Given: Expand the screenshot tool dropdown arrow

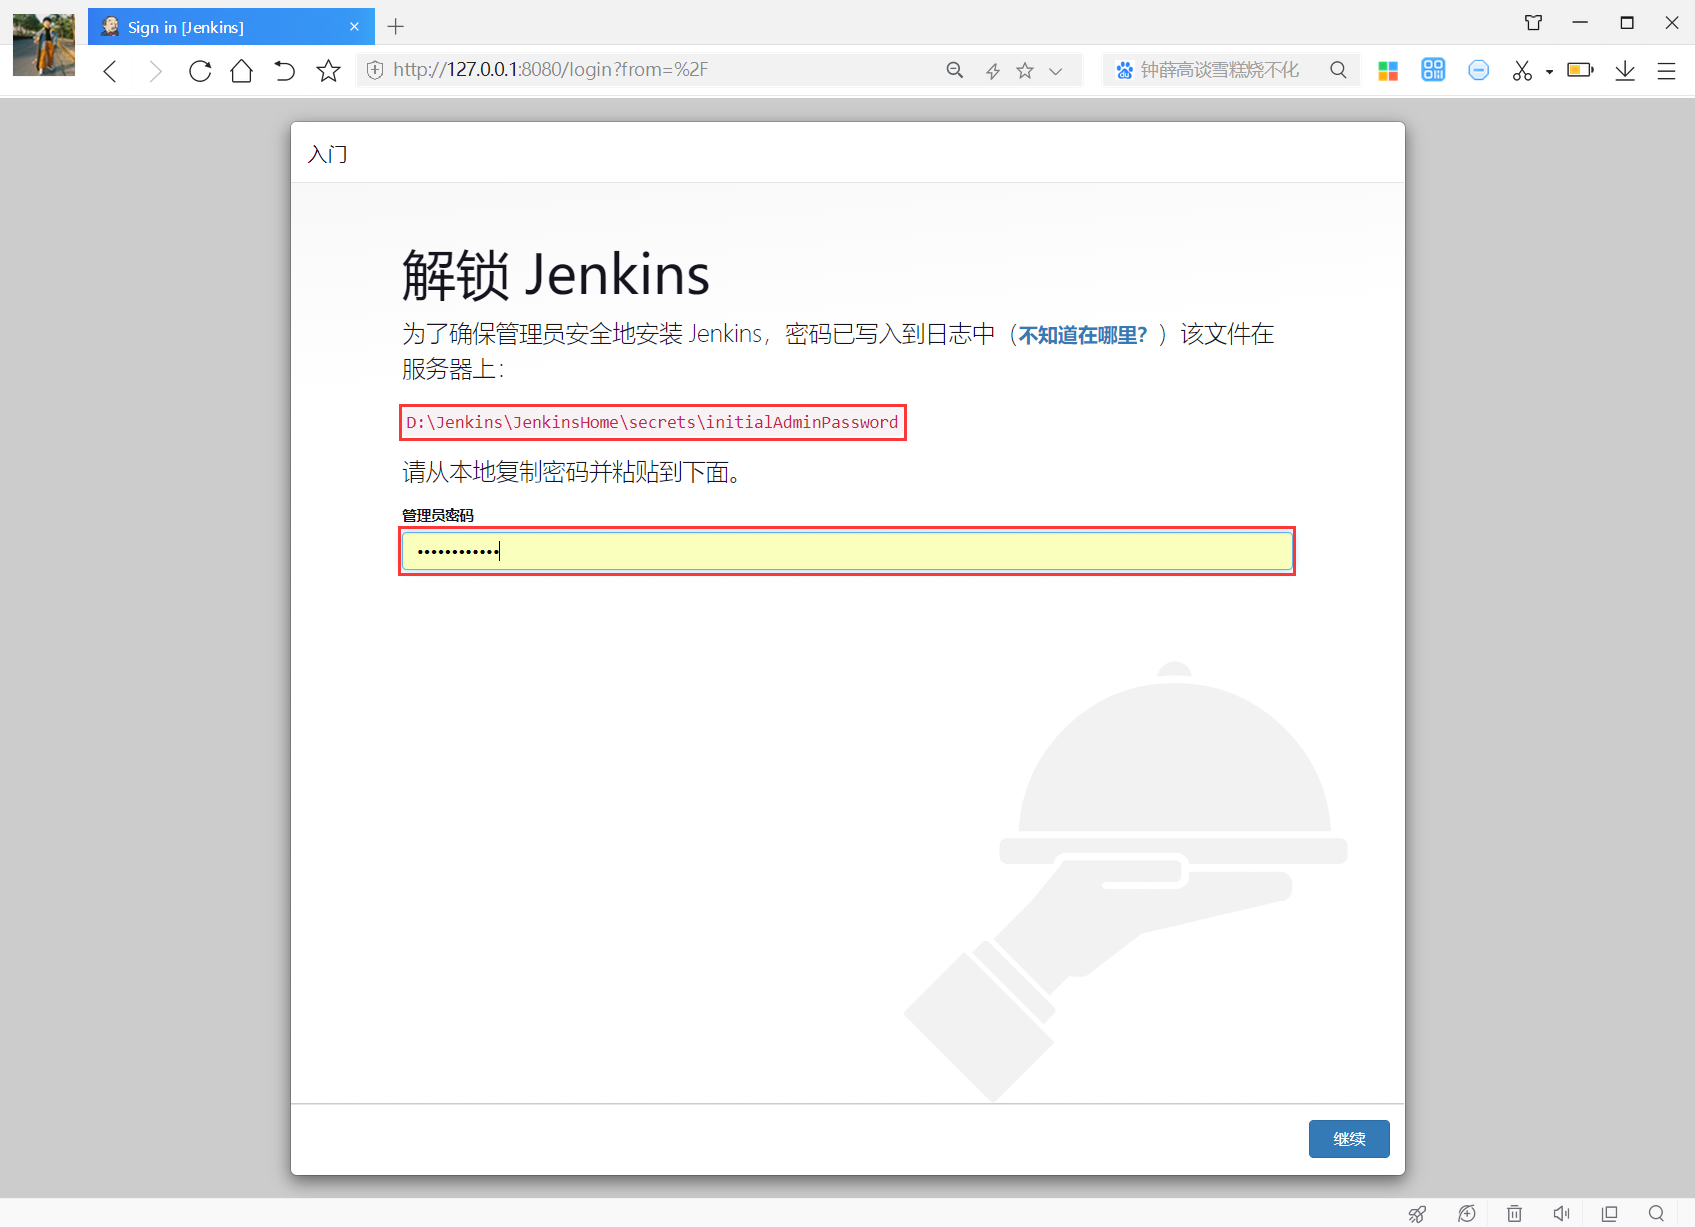Looking at the screenshot, I should [x=1549, y=72].
